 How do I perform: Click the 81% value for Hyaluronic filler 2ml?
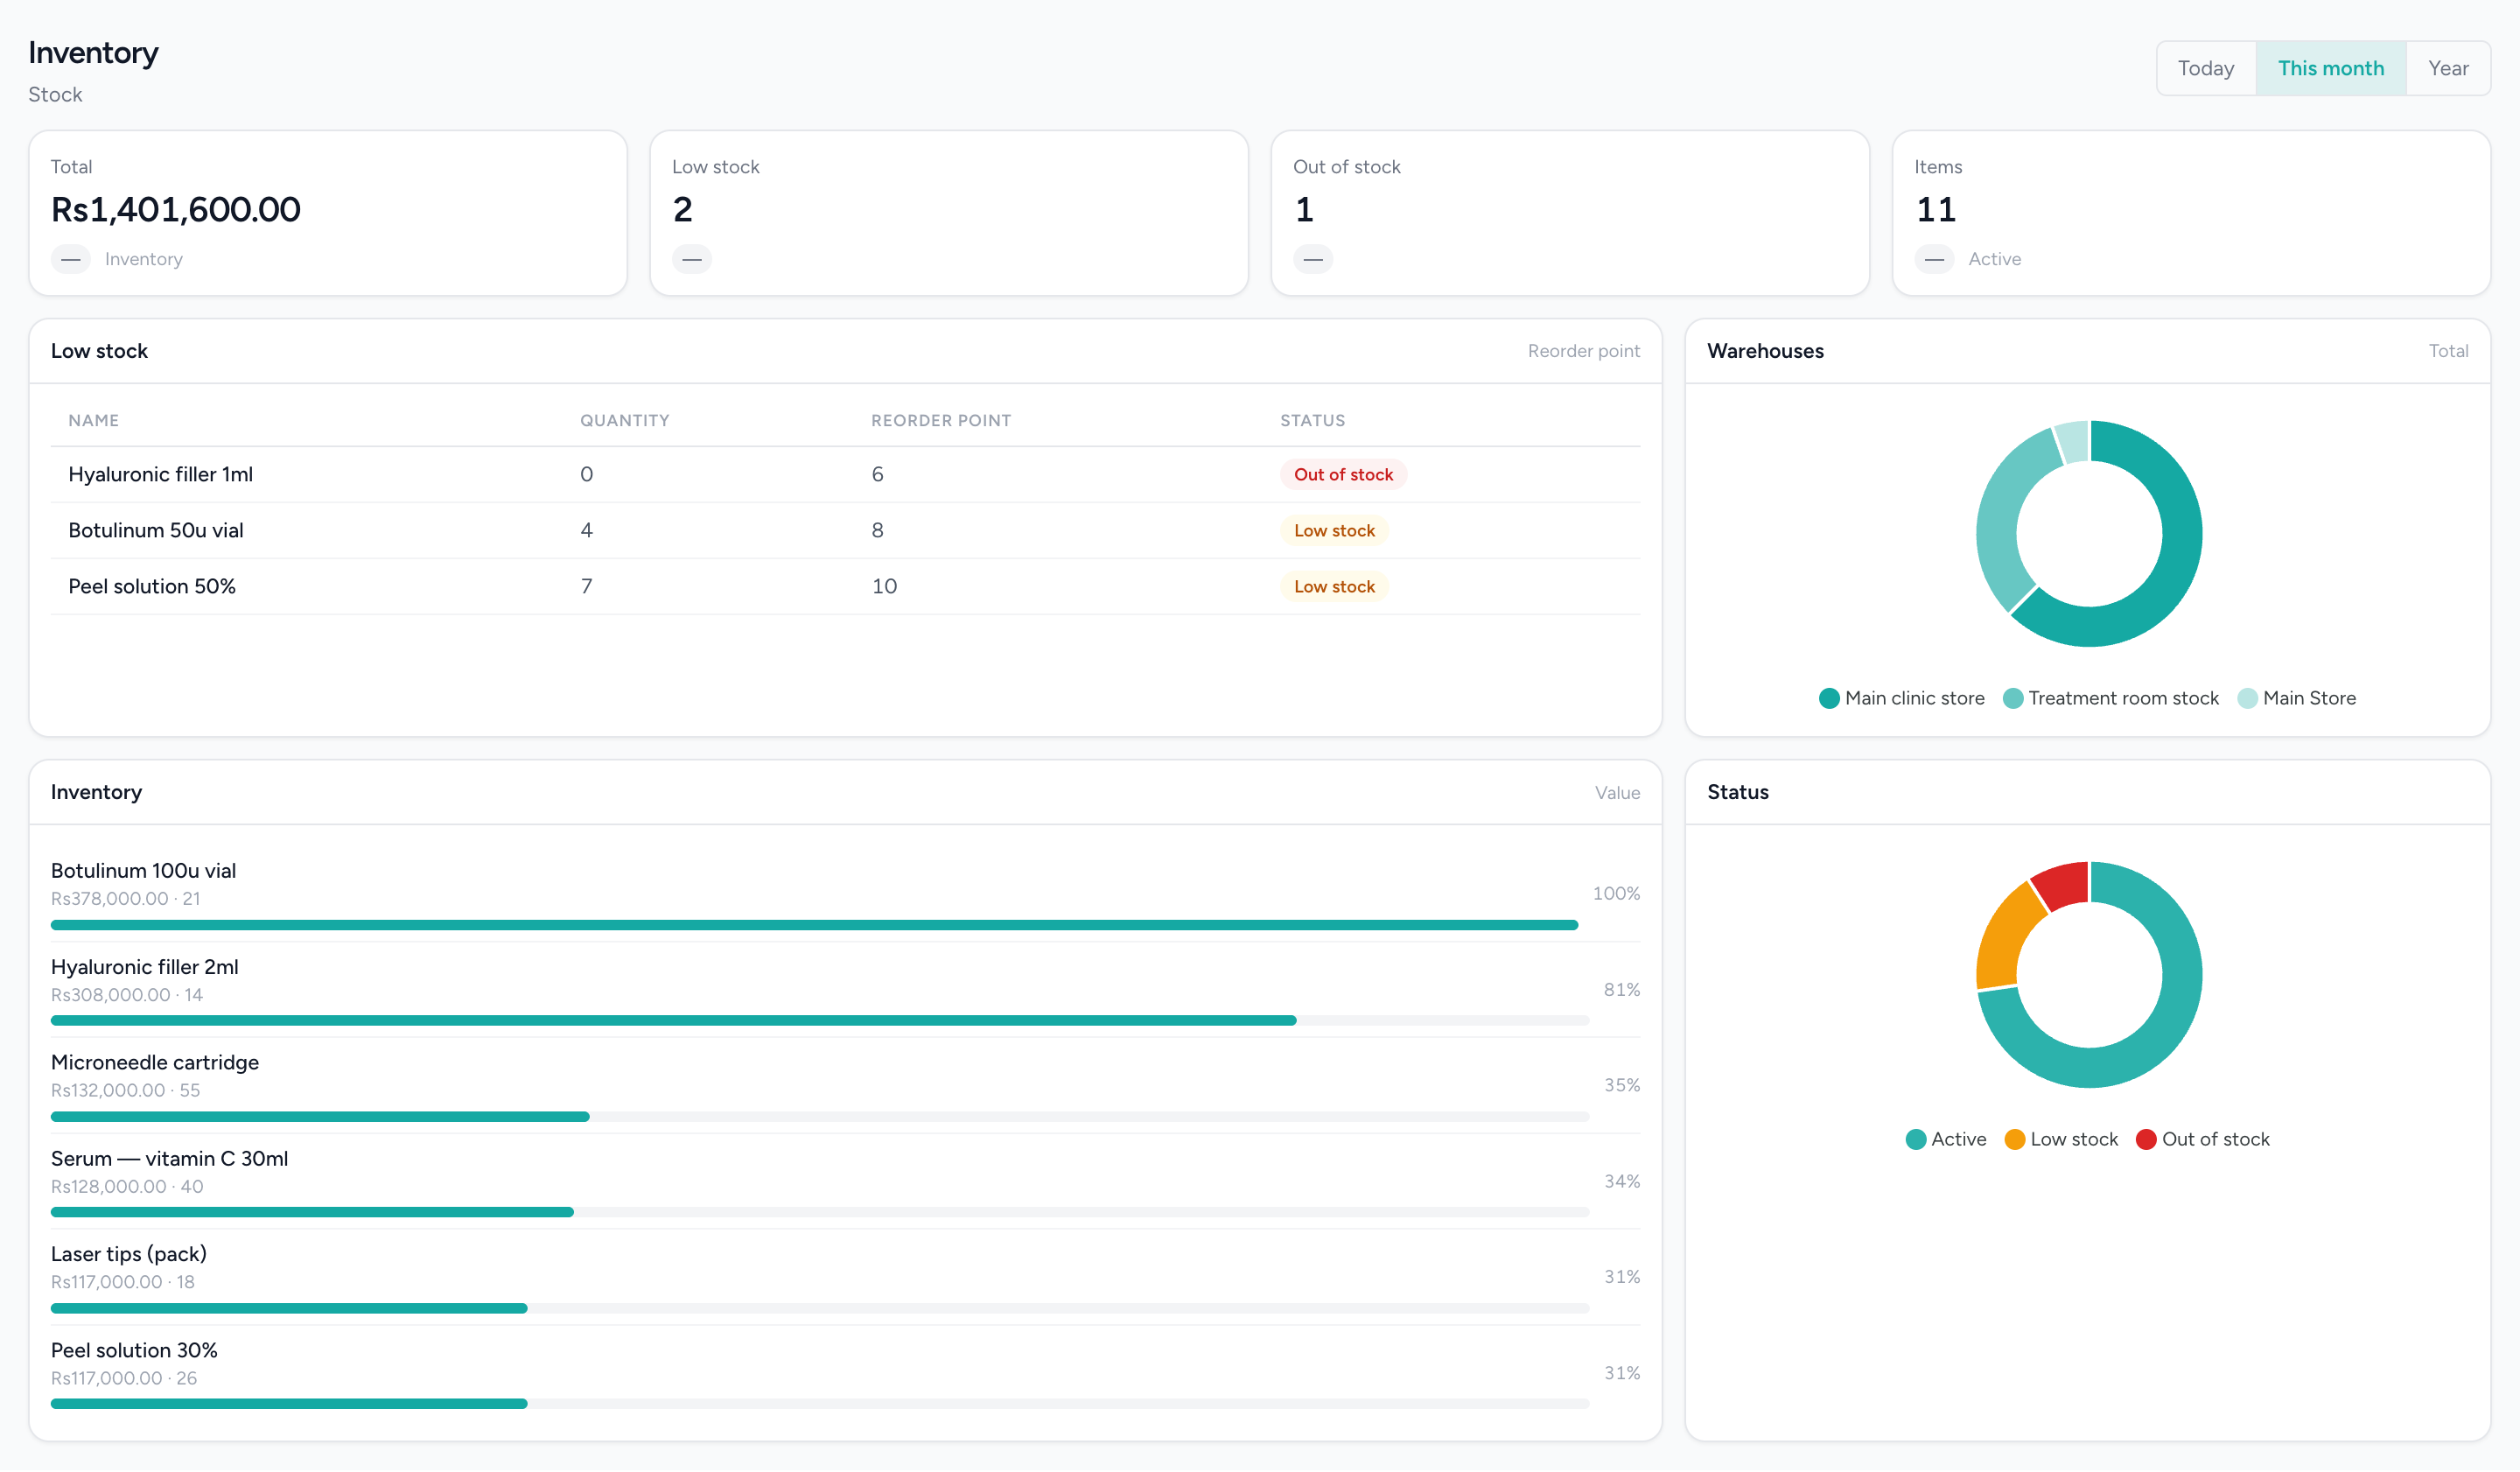point(1621,989)
